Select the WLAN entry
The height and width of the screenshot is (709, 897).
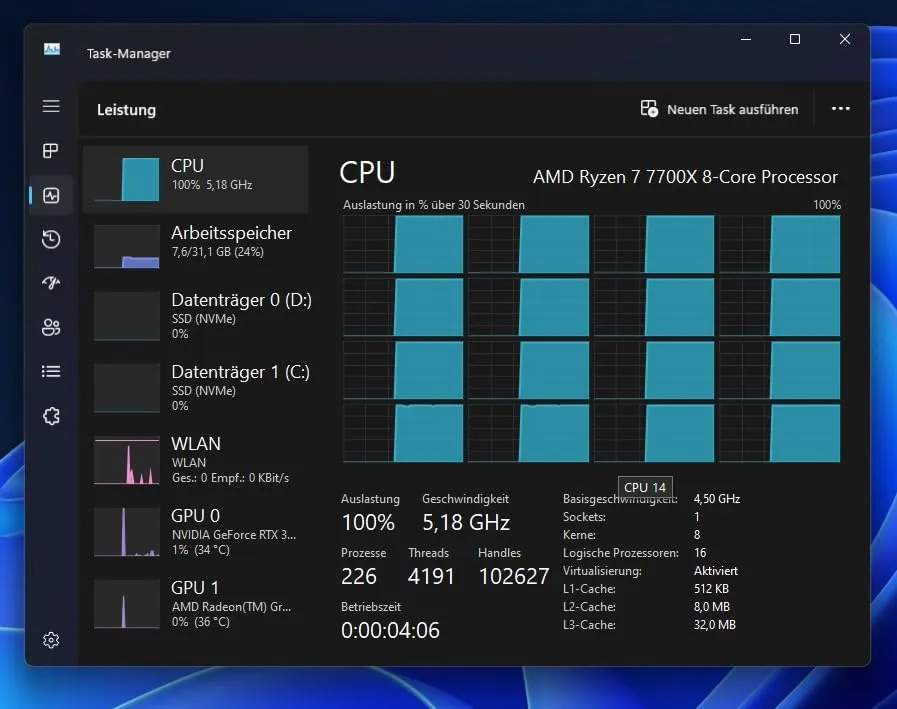coord(196,460)
